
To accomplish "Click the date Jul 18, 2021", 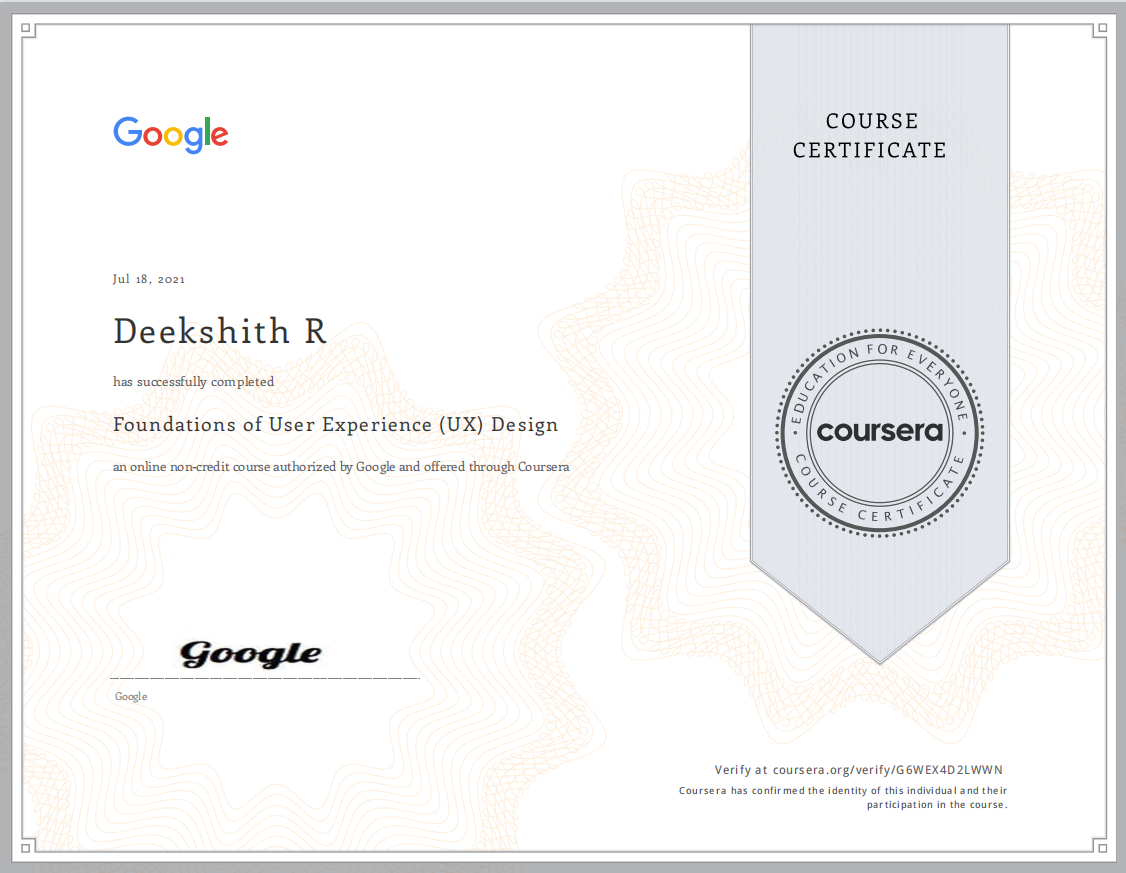I will pos(149,279).
